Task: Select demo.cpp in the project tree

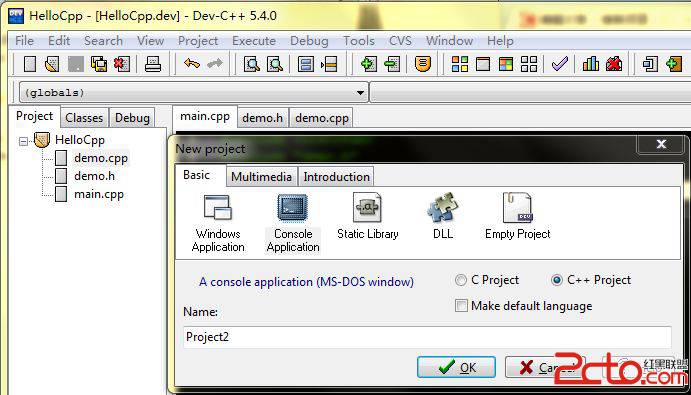Action: coord(101,158)
